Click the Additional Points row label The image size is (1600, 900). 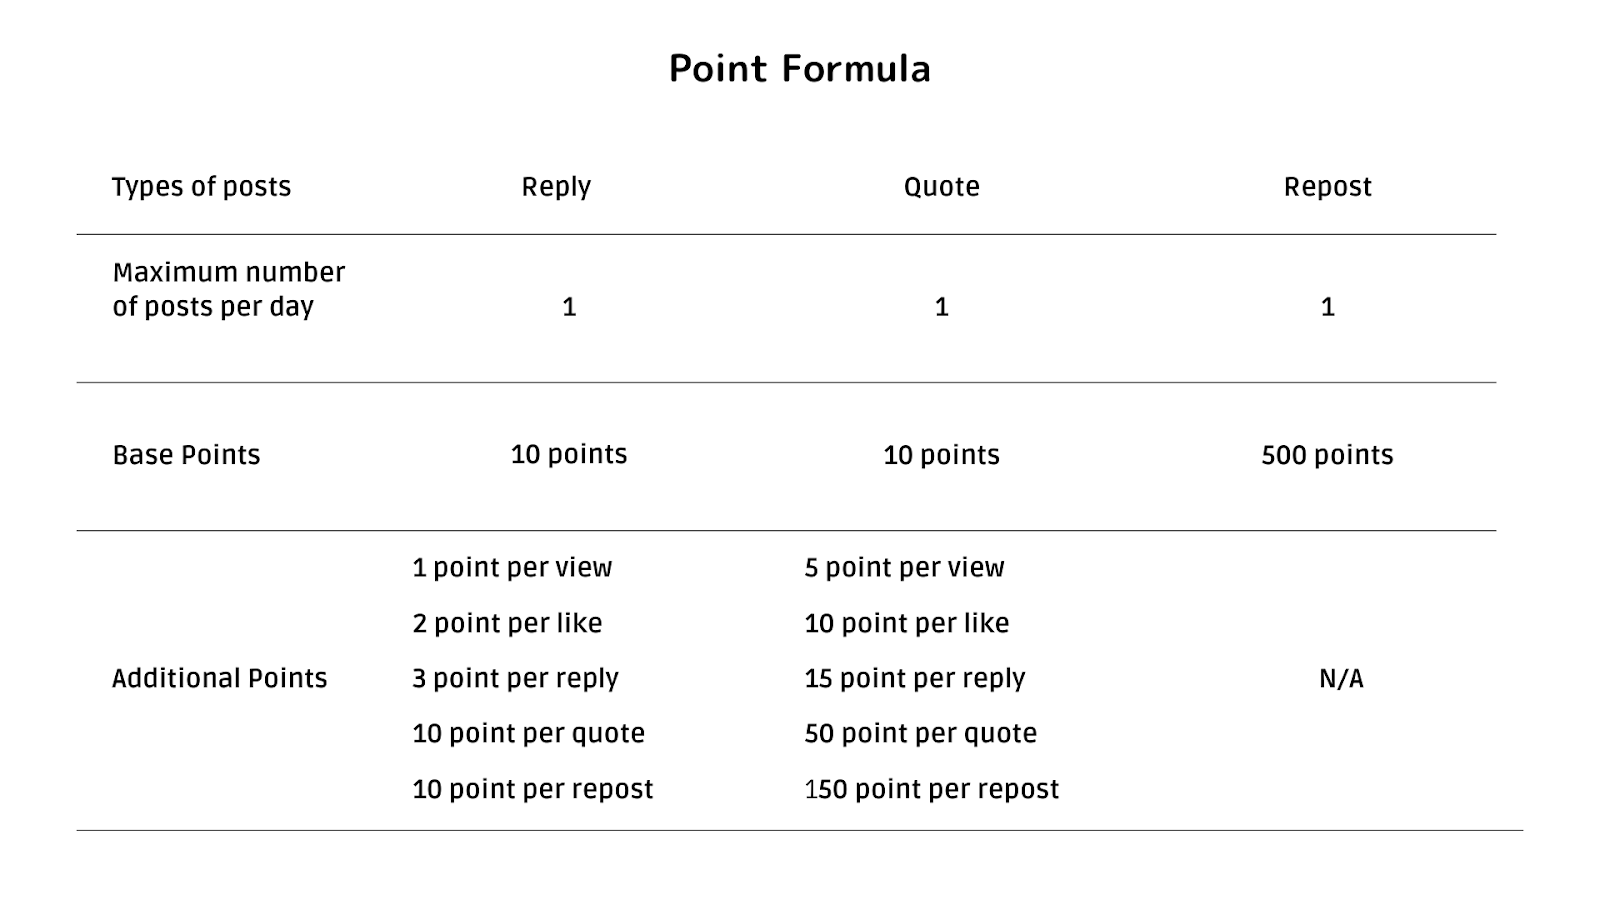219,678
